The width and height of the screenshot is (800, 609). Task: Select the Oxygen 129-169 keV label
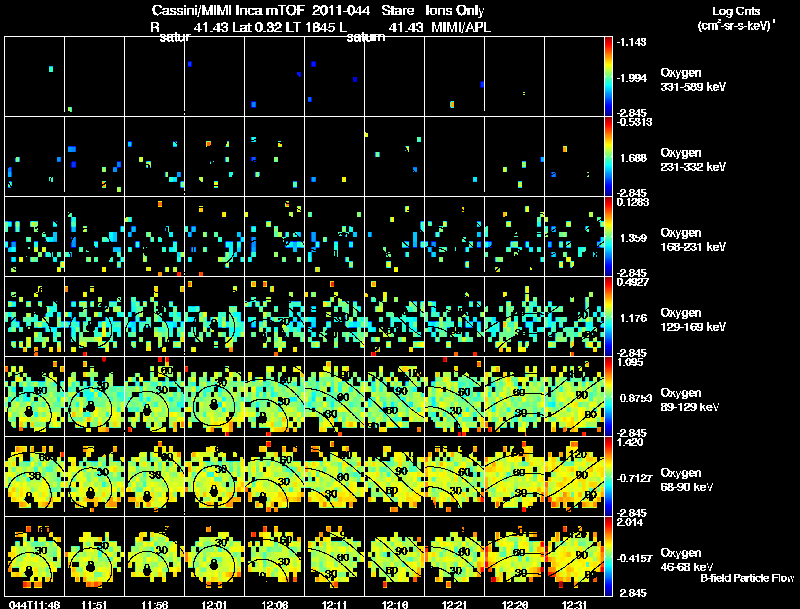coord(693,320)
